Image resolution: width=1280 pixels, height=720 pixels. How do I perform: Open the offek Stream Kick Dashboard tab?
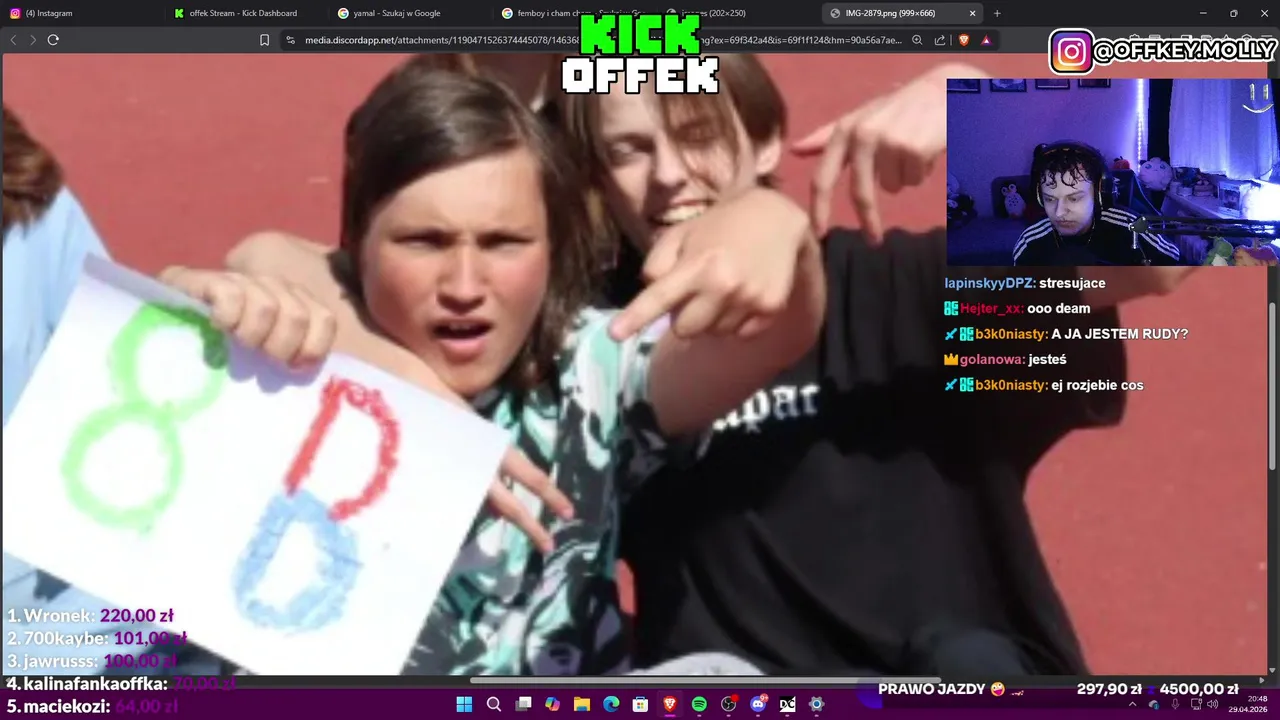coord(245,13)
